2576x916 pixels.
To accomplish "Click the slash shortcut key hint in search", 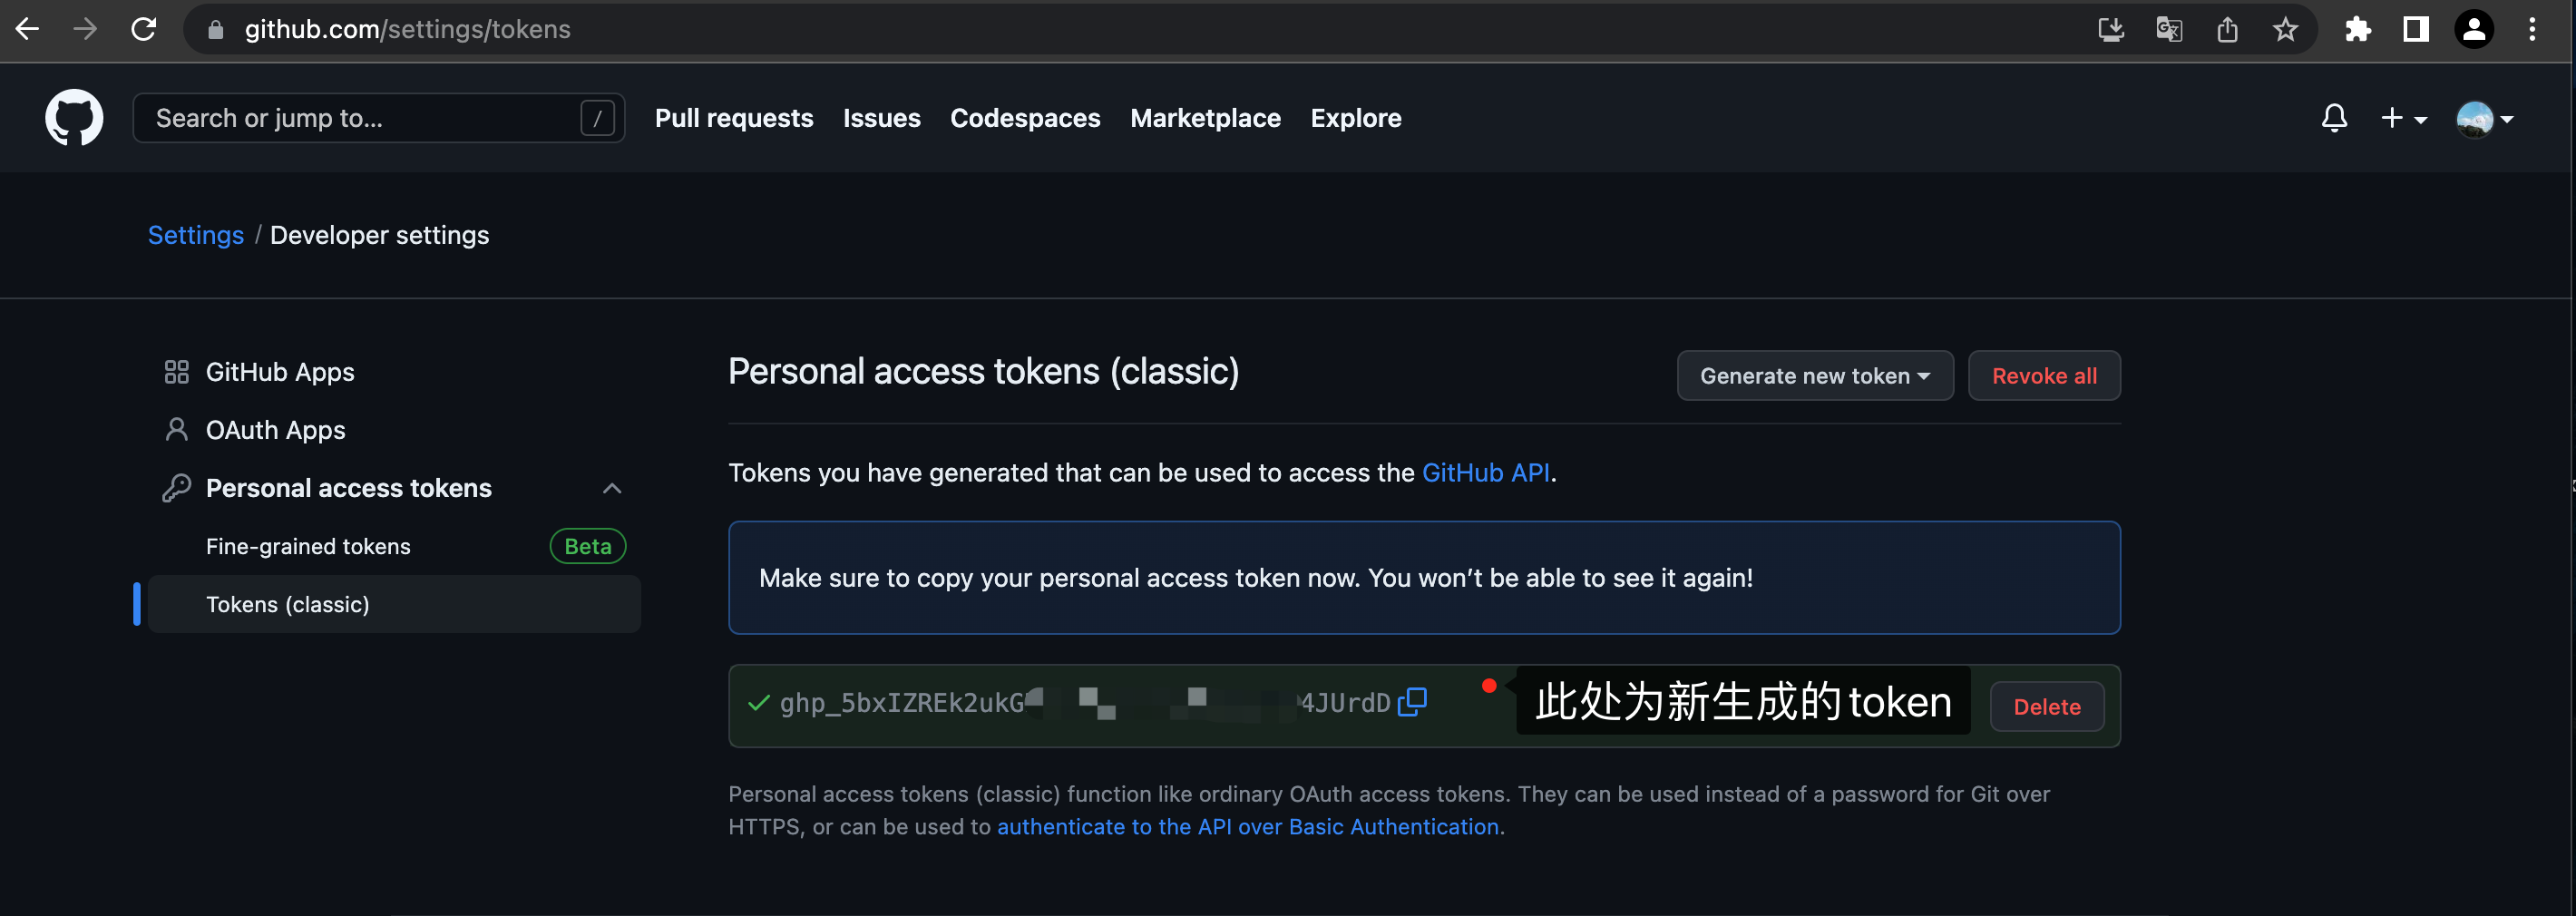I will click(x=597, y=118).
